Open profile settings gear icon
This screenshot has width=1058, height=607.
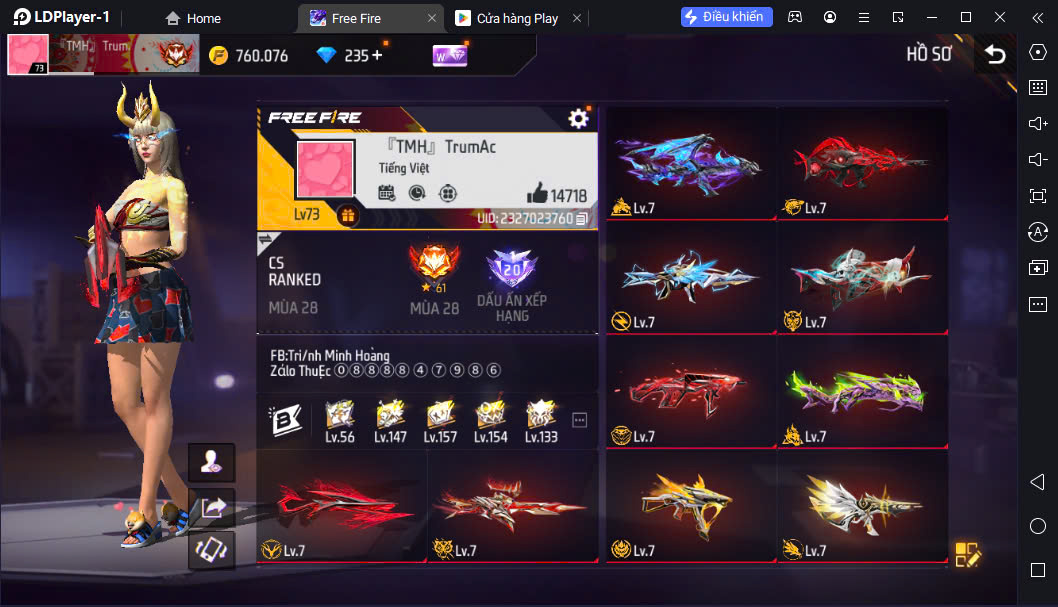[x=578, y=119]
